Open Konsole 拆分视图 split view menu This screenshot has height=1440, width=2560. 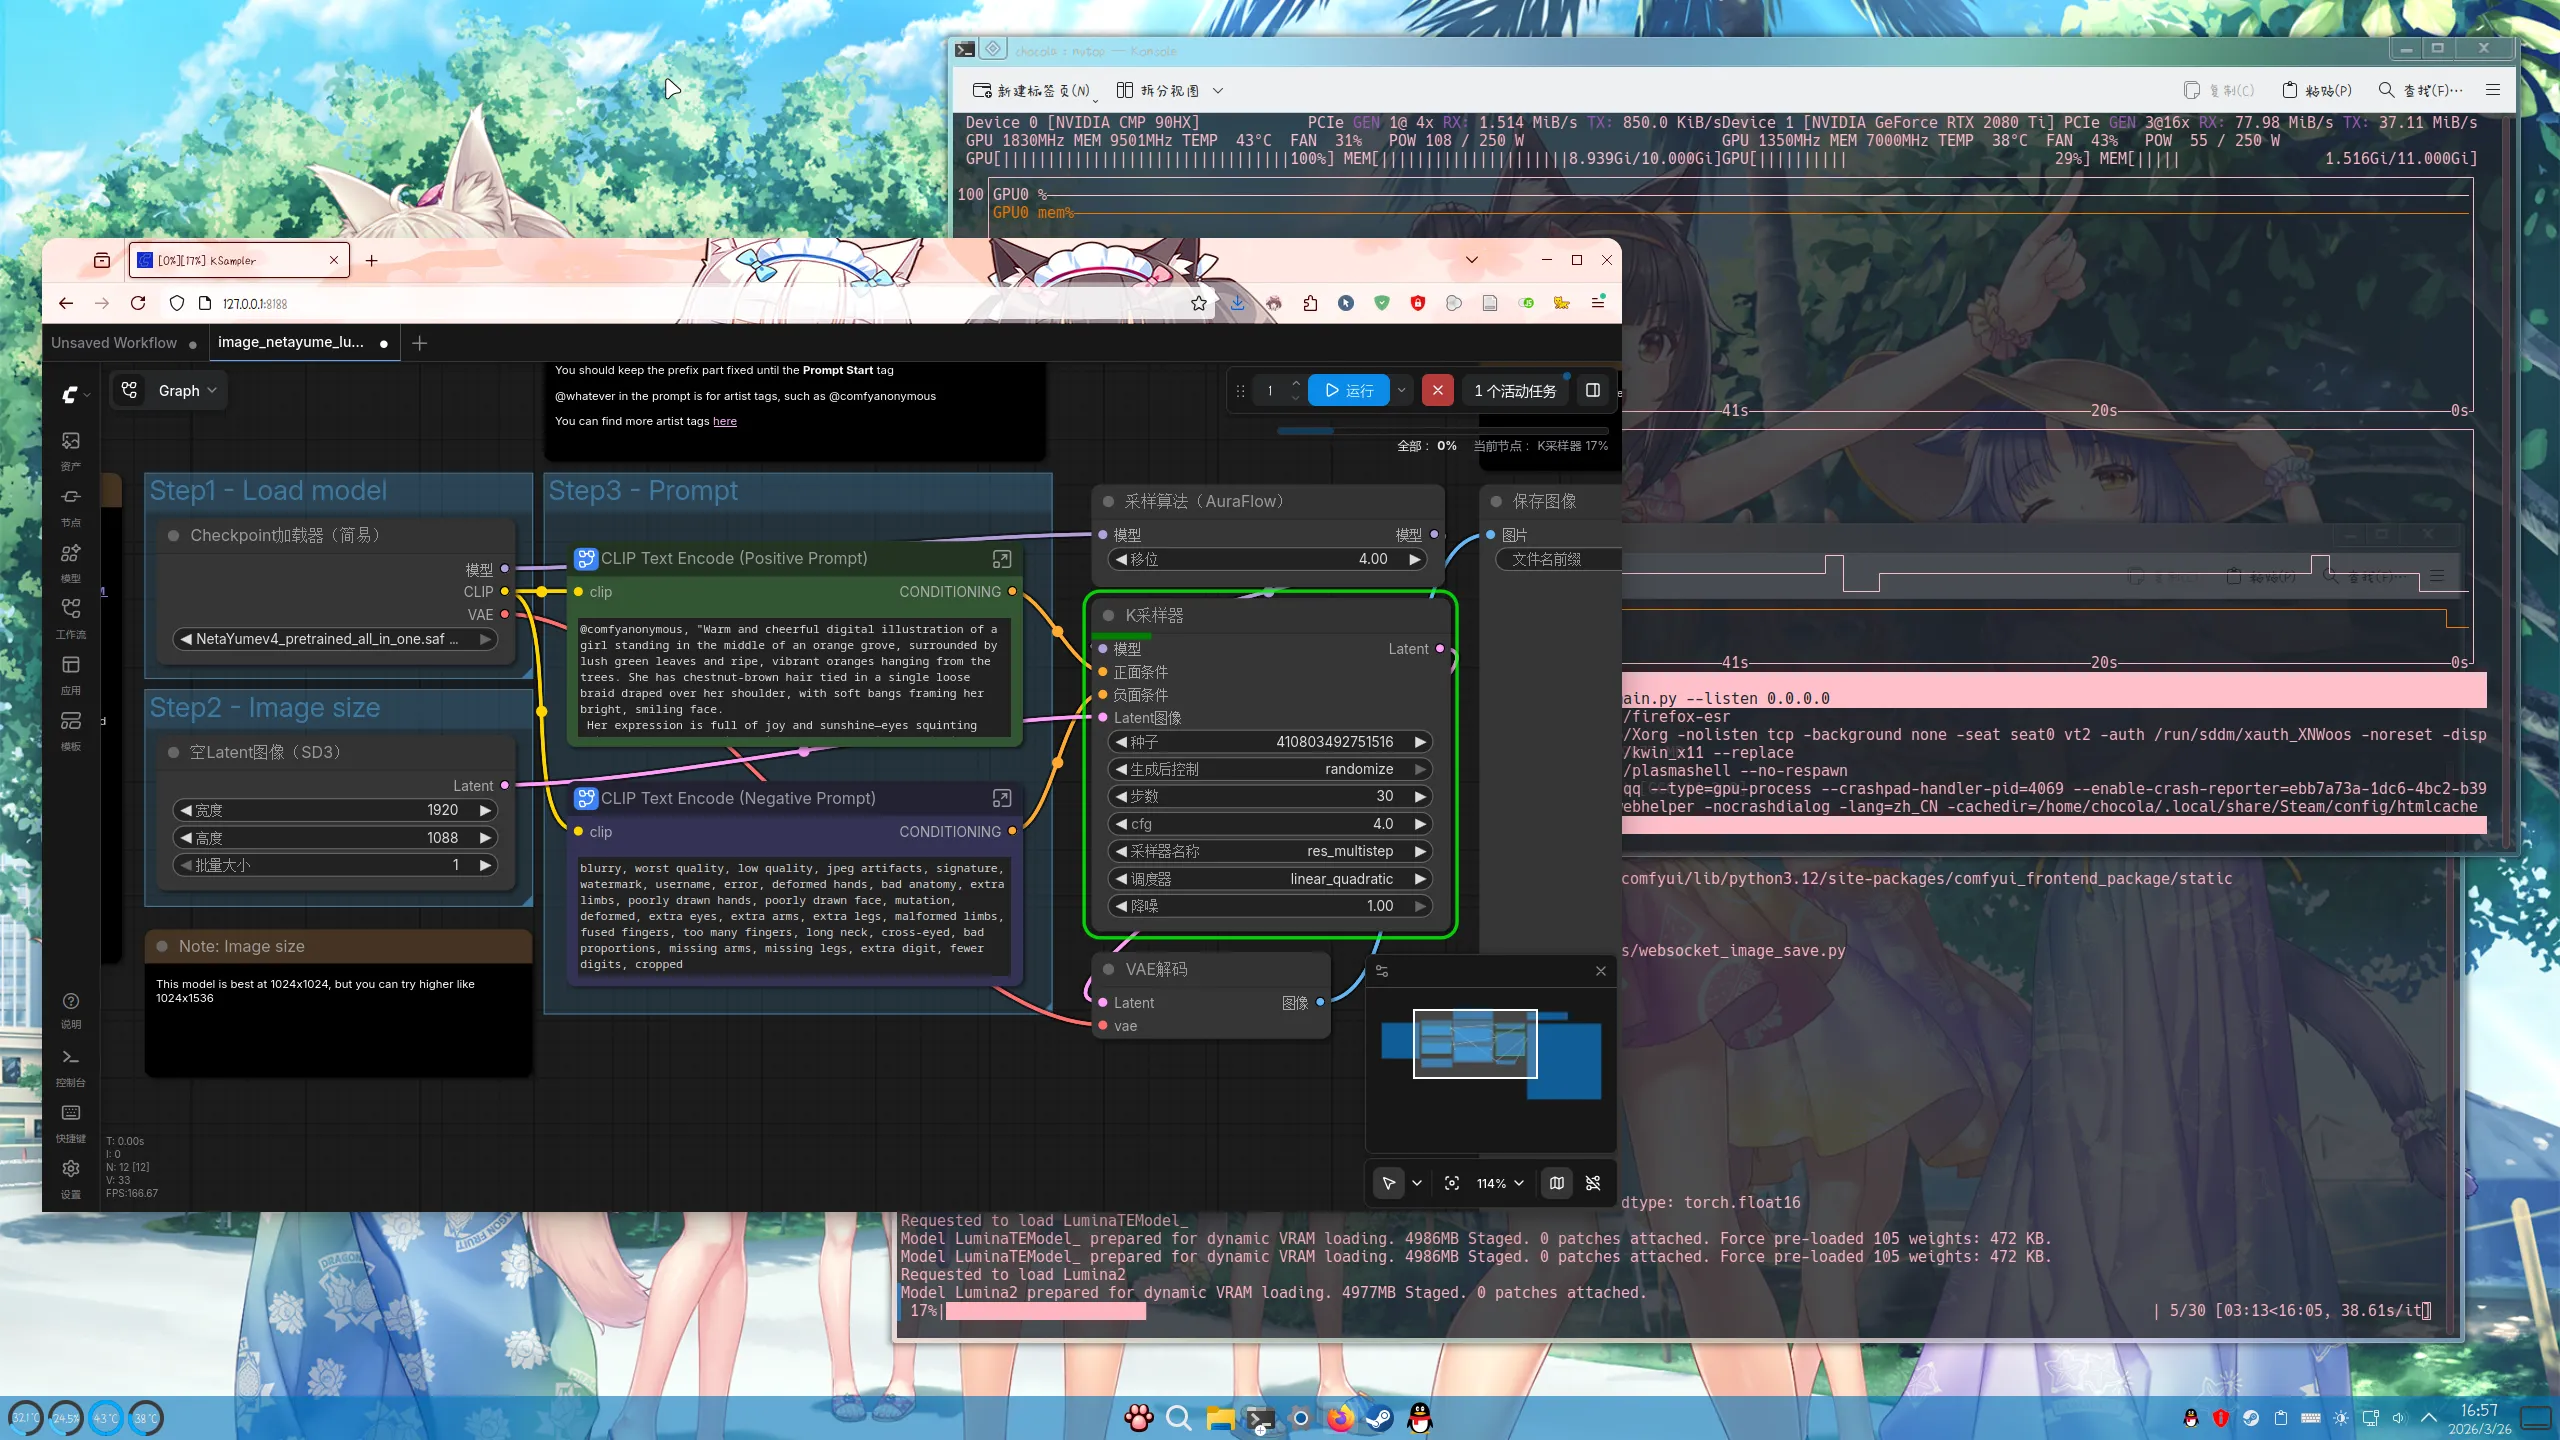[x=1169, y=90]
